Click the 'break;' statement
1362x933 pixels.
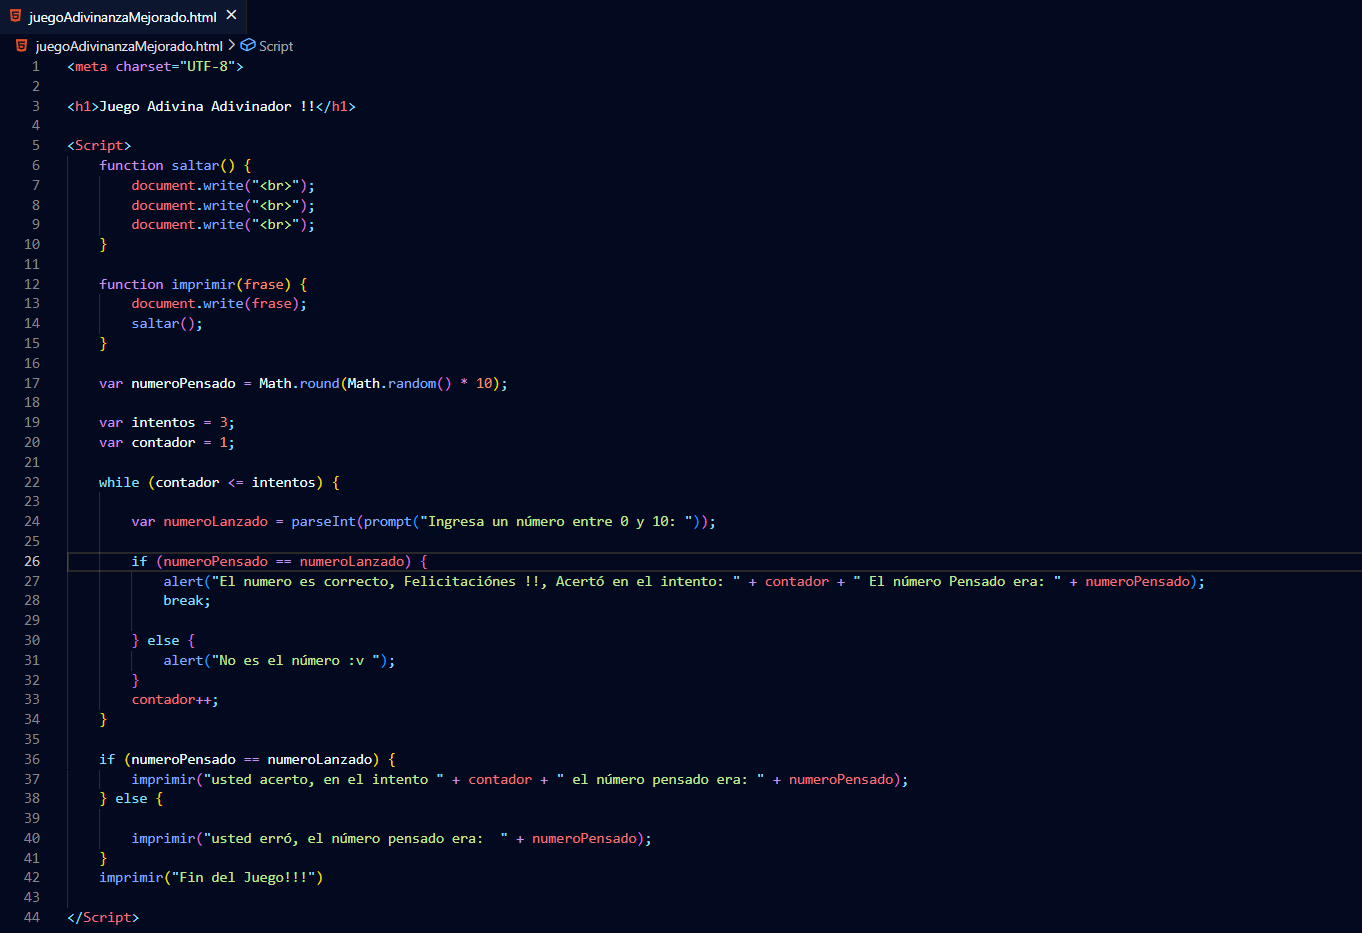(187, 600)
